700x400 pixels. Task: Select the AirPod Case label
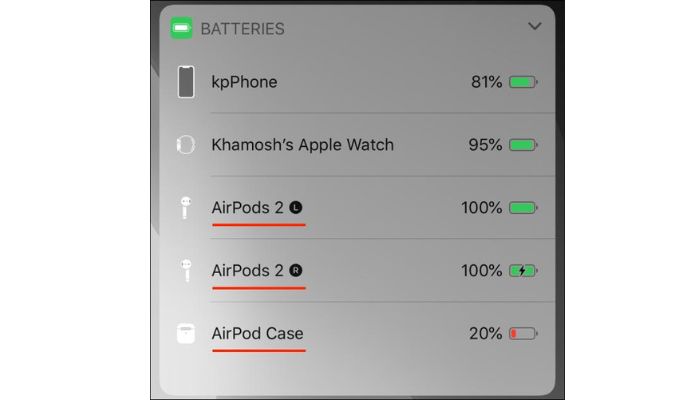coord(257,333)
